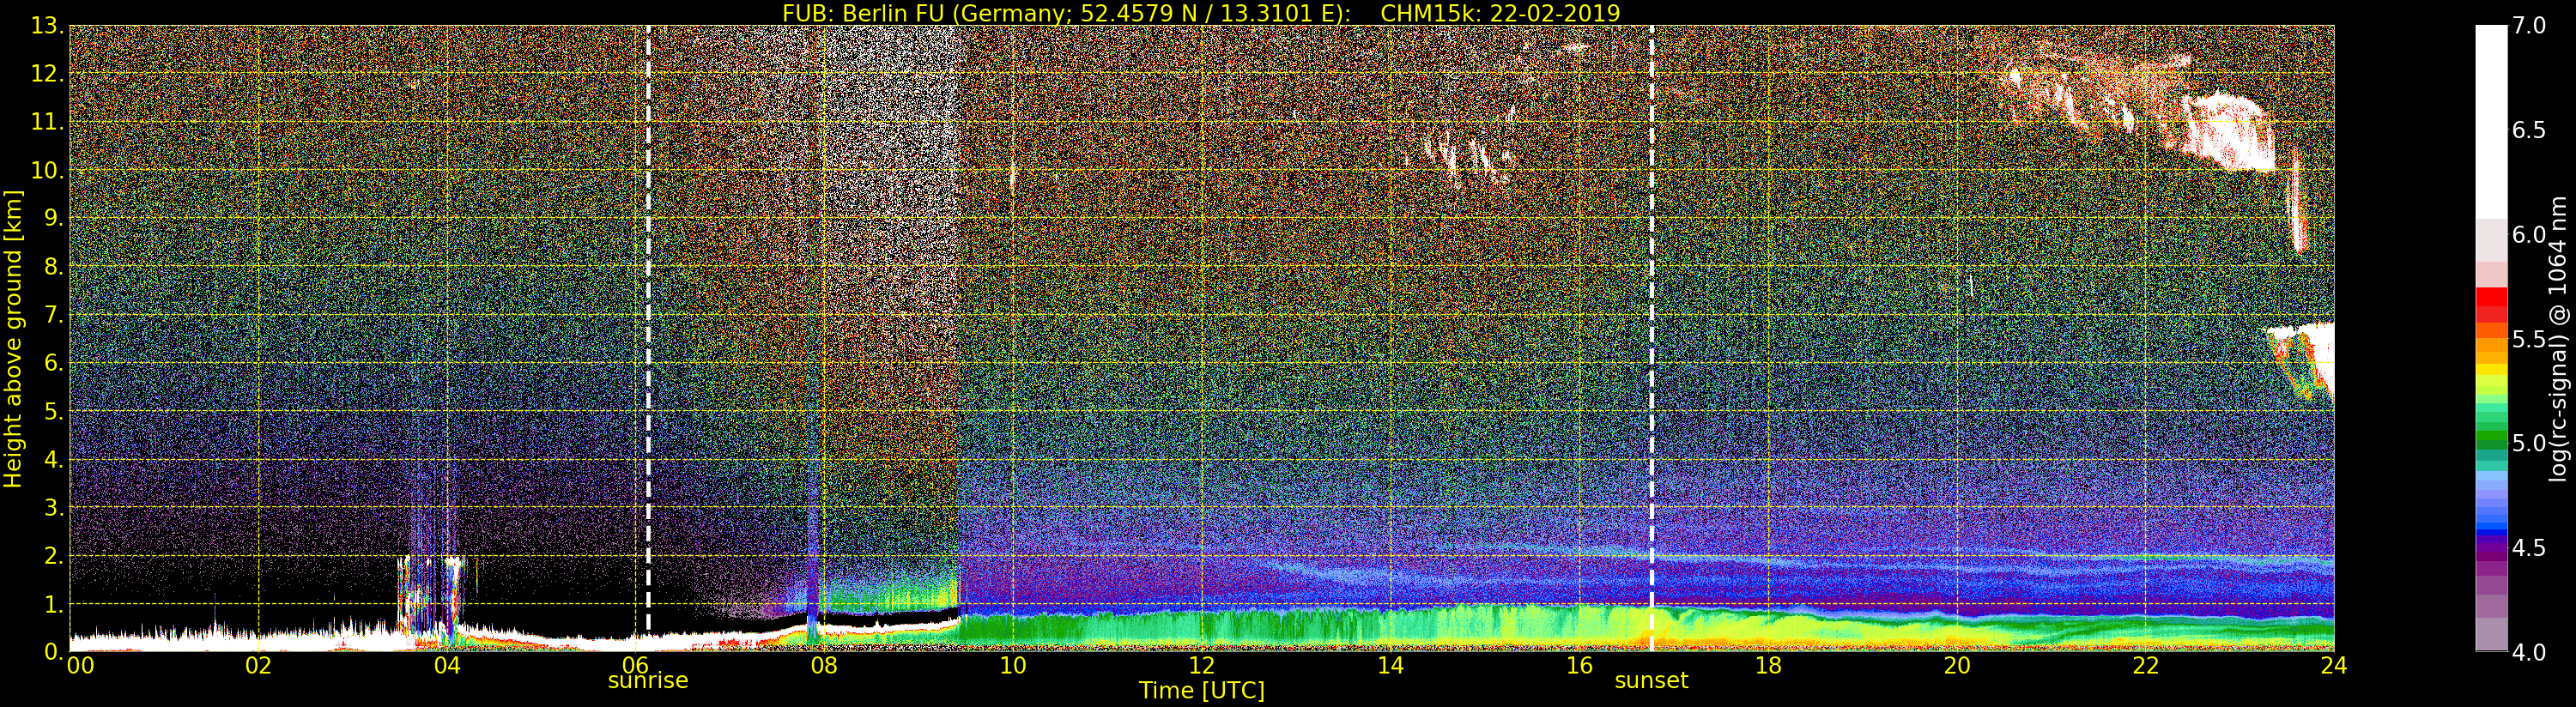Click the '24' time tick label
This screenshot has width=2576, height=707.
coord(2333,666)
